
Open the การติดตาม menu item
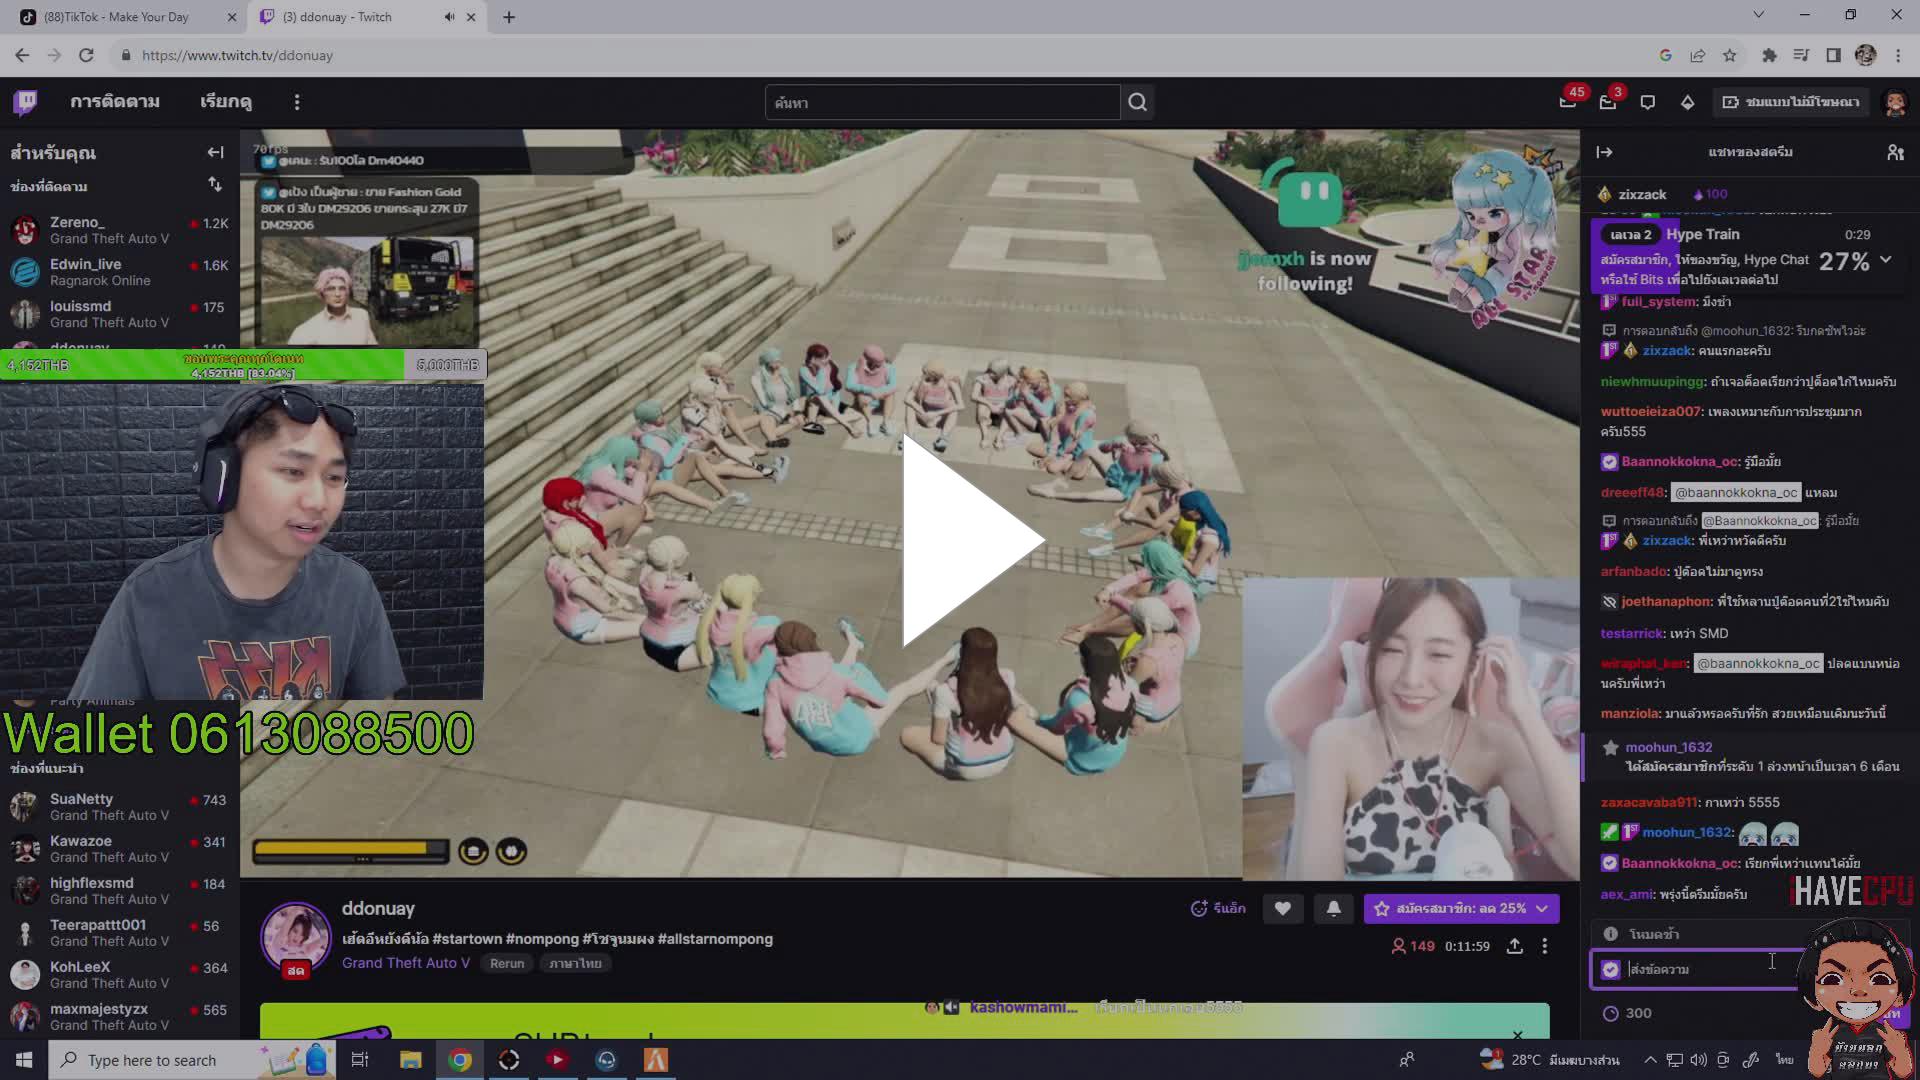[x=114, y=101]
